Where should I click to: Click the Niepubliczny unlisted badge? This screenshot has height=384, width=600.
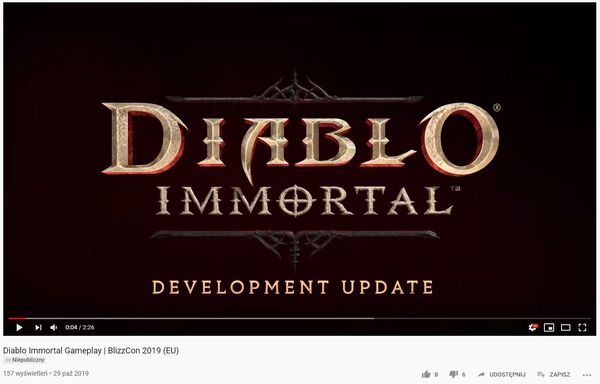25,360
